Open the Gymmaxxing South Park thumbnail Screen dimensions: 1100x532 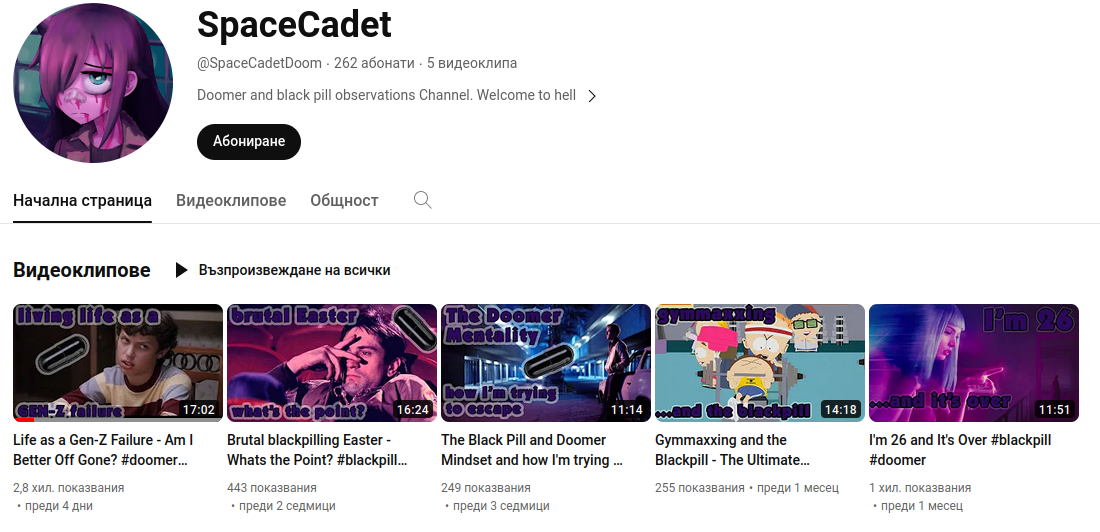tap(760, 363)
